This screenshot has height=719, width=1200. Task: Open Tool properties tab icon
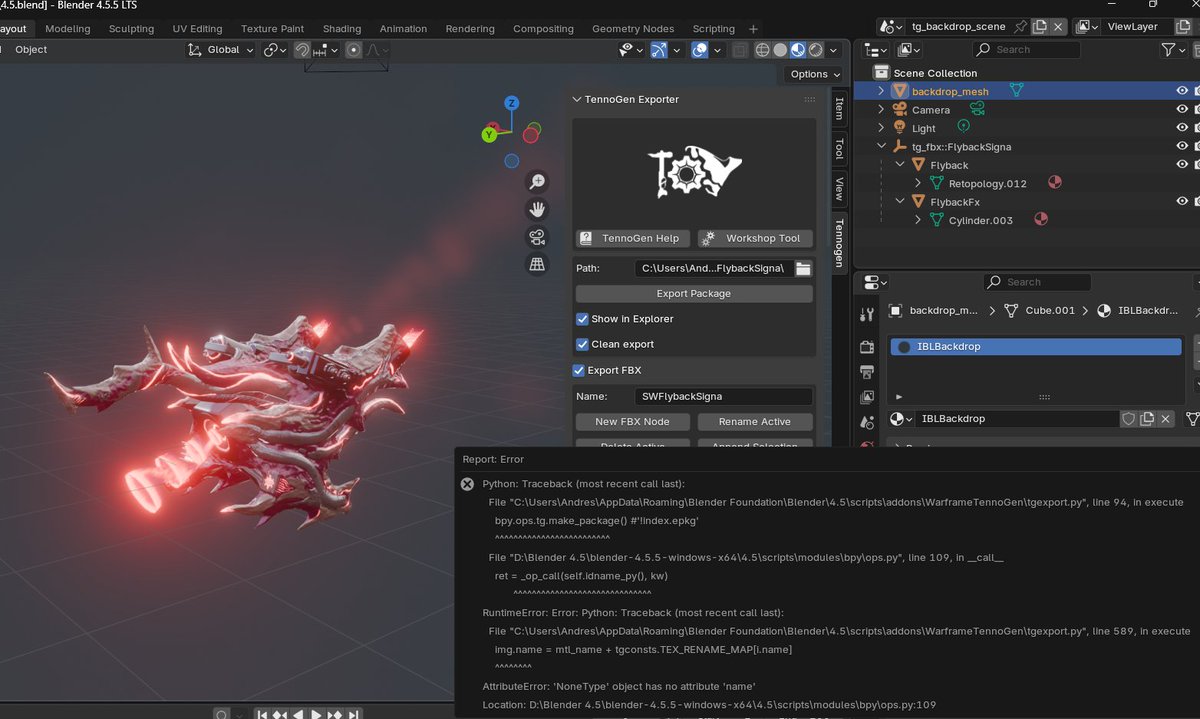pyautogui.click(x=867, y=315)
